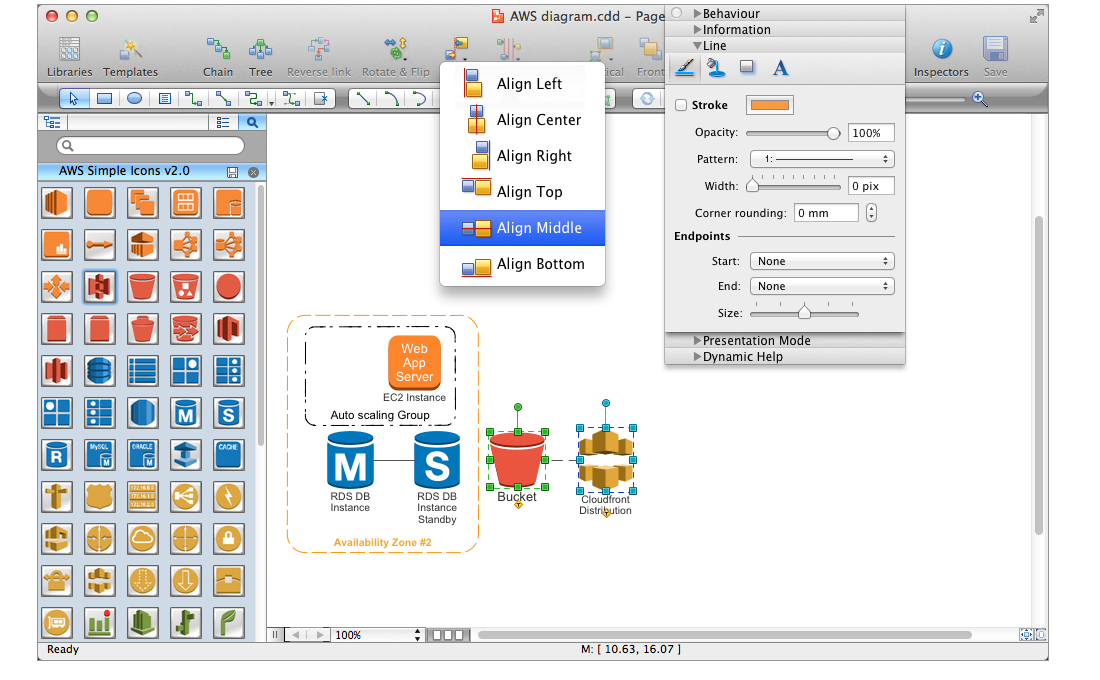Open the End endpoint dropdown

pos(822,286)
